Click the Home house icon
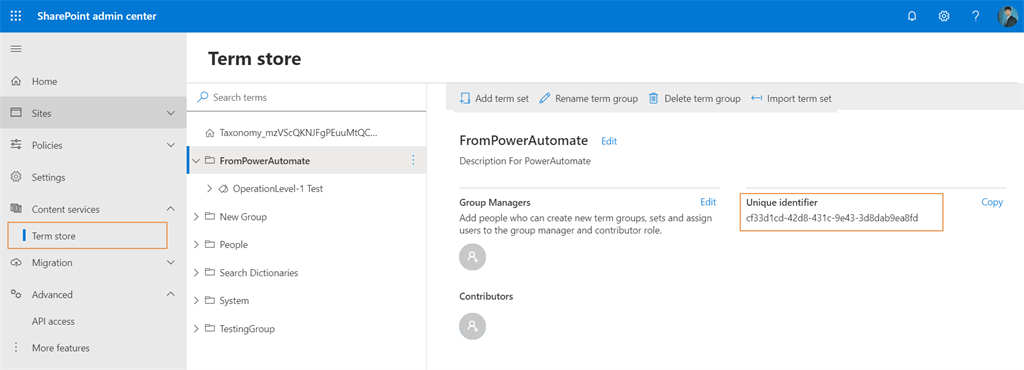The width and height of the screenshot is (1024, 370). pos(16,82)
